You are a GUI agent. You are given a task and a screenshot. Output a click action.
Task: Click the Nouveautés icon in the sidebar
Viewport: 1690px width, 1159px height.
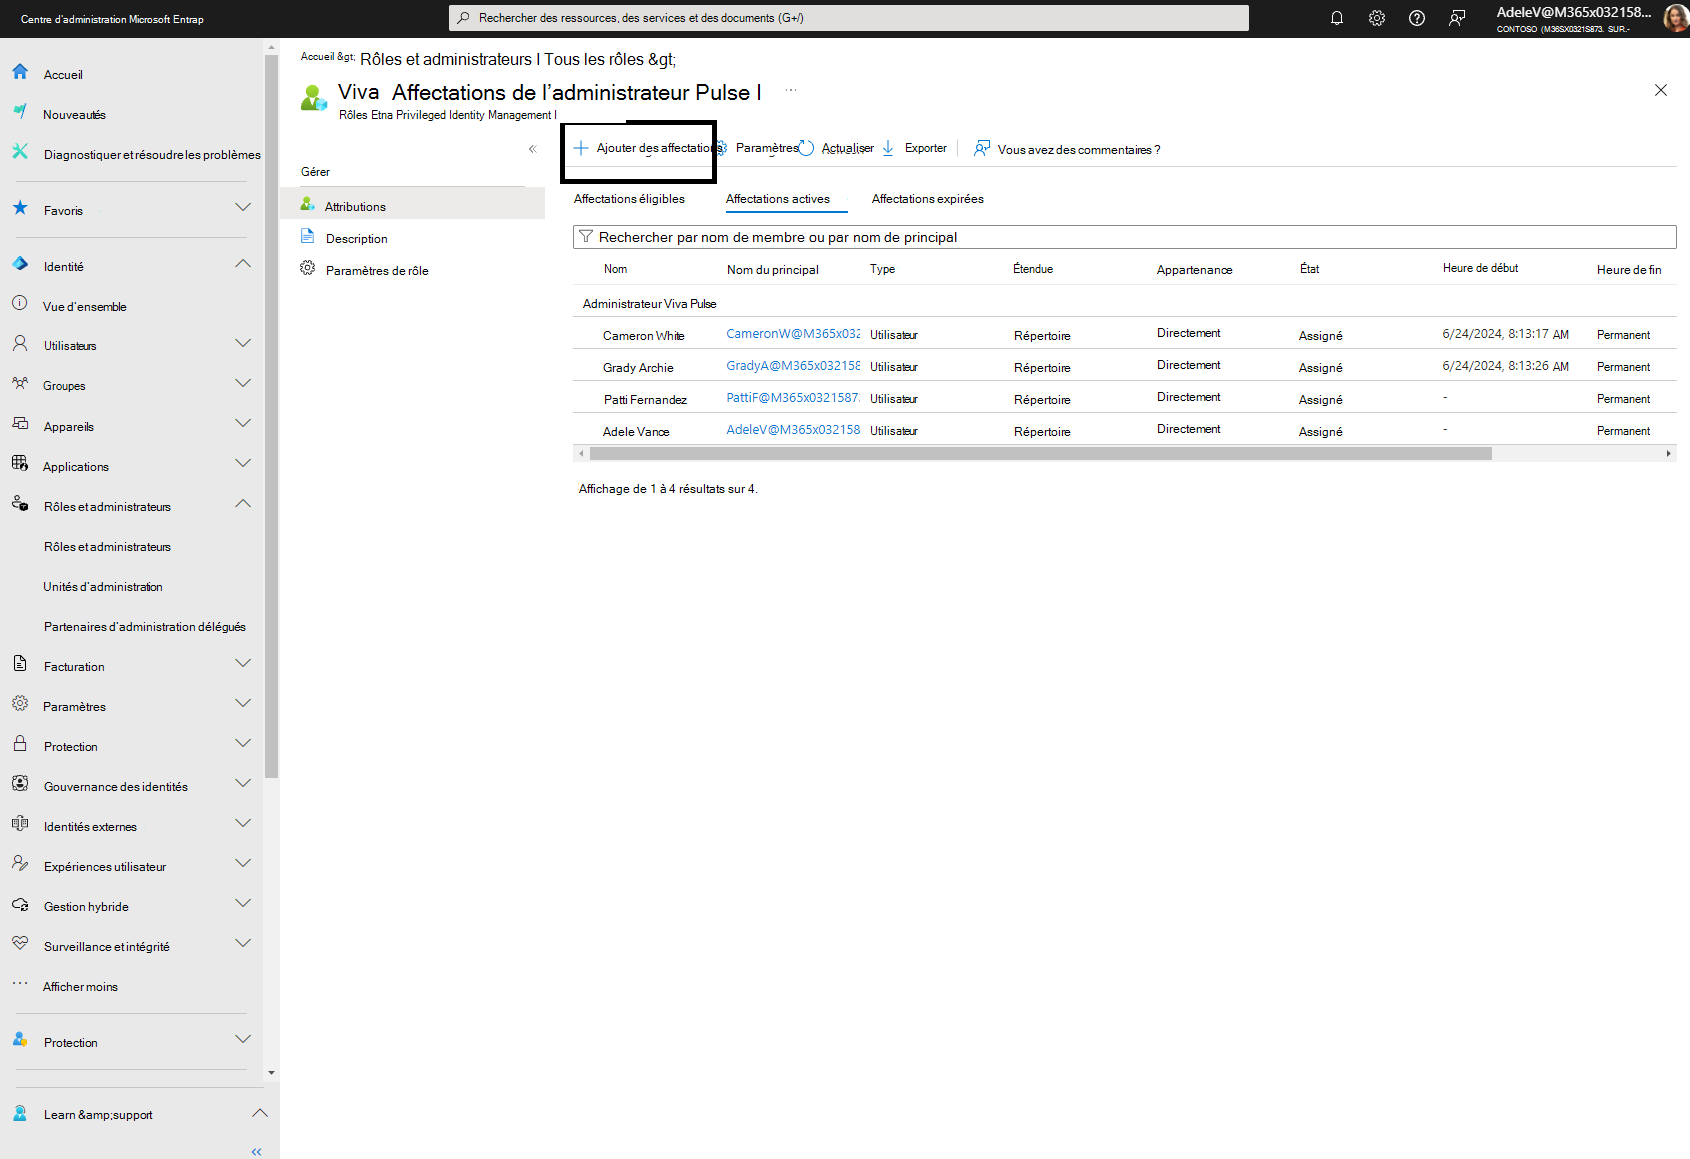pos(20,112)
